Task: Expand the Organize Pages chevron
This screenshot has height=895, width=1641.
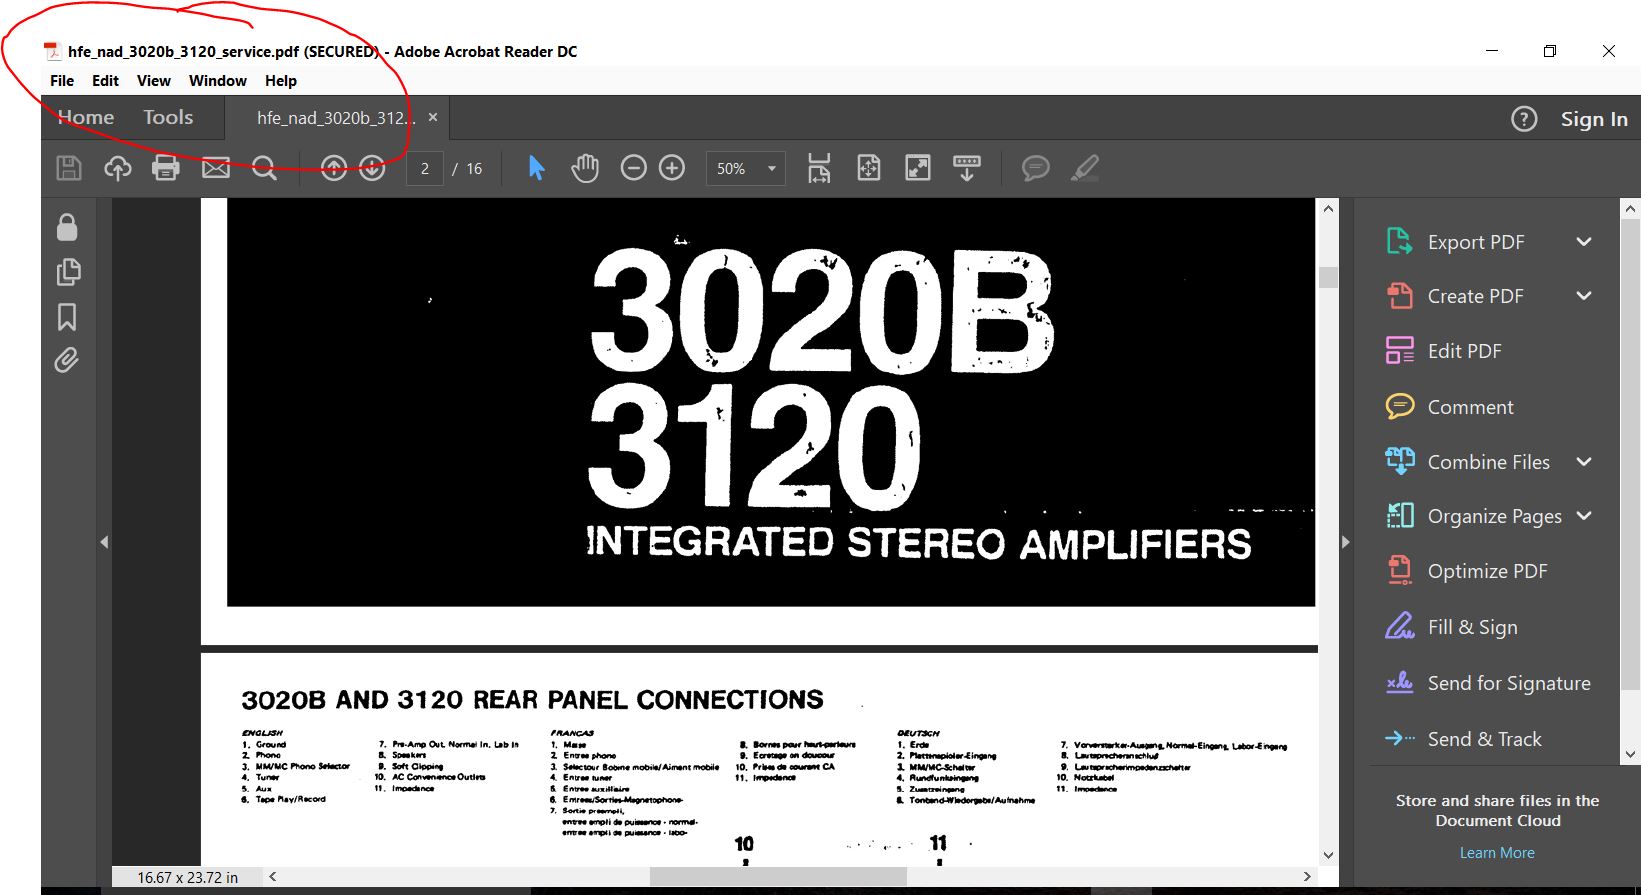Action: click(x=1584, y=516)
